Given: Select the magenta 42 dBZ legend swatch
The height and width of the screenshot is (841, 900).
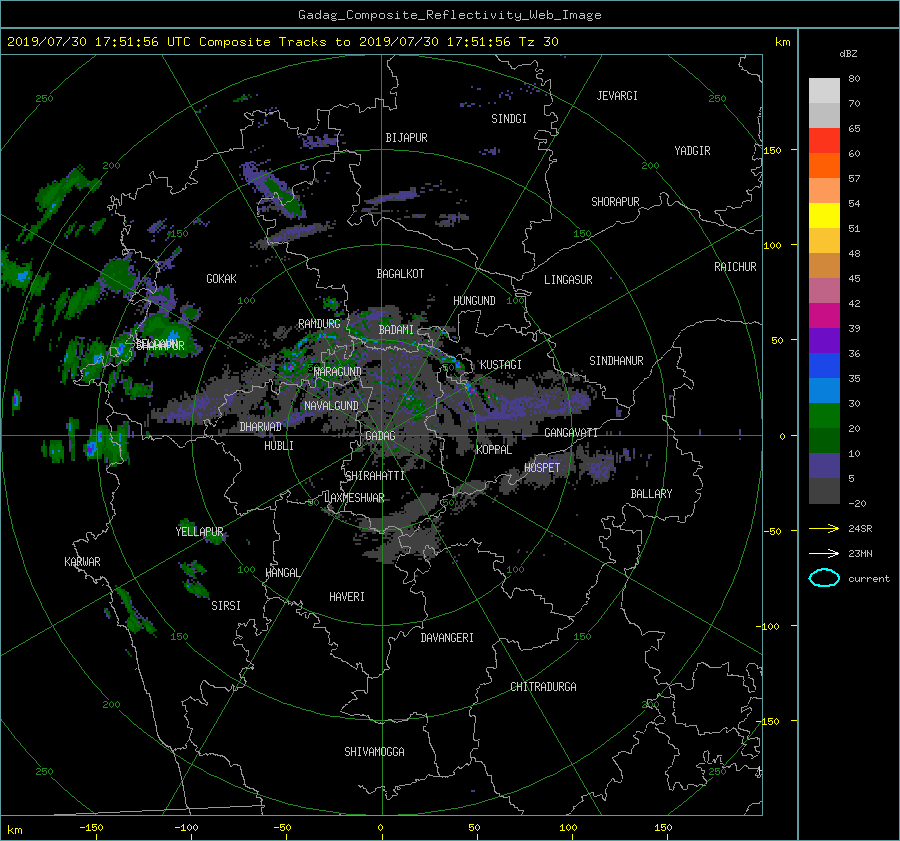Looking at the screenshot, I should [x=824, y=315].
